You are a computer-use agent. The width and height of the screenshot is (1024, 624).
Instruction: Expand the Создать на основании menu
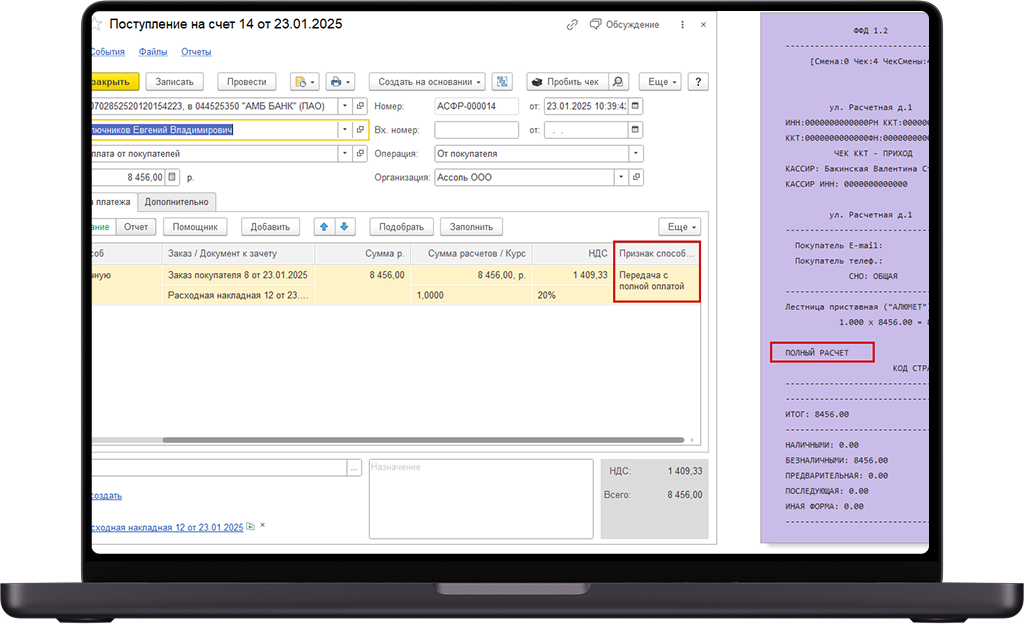(427, 82)
